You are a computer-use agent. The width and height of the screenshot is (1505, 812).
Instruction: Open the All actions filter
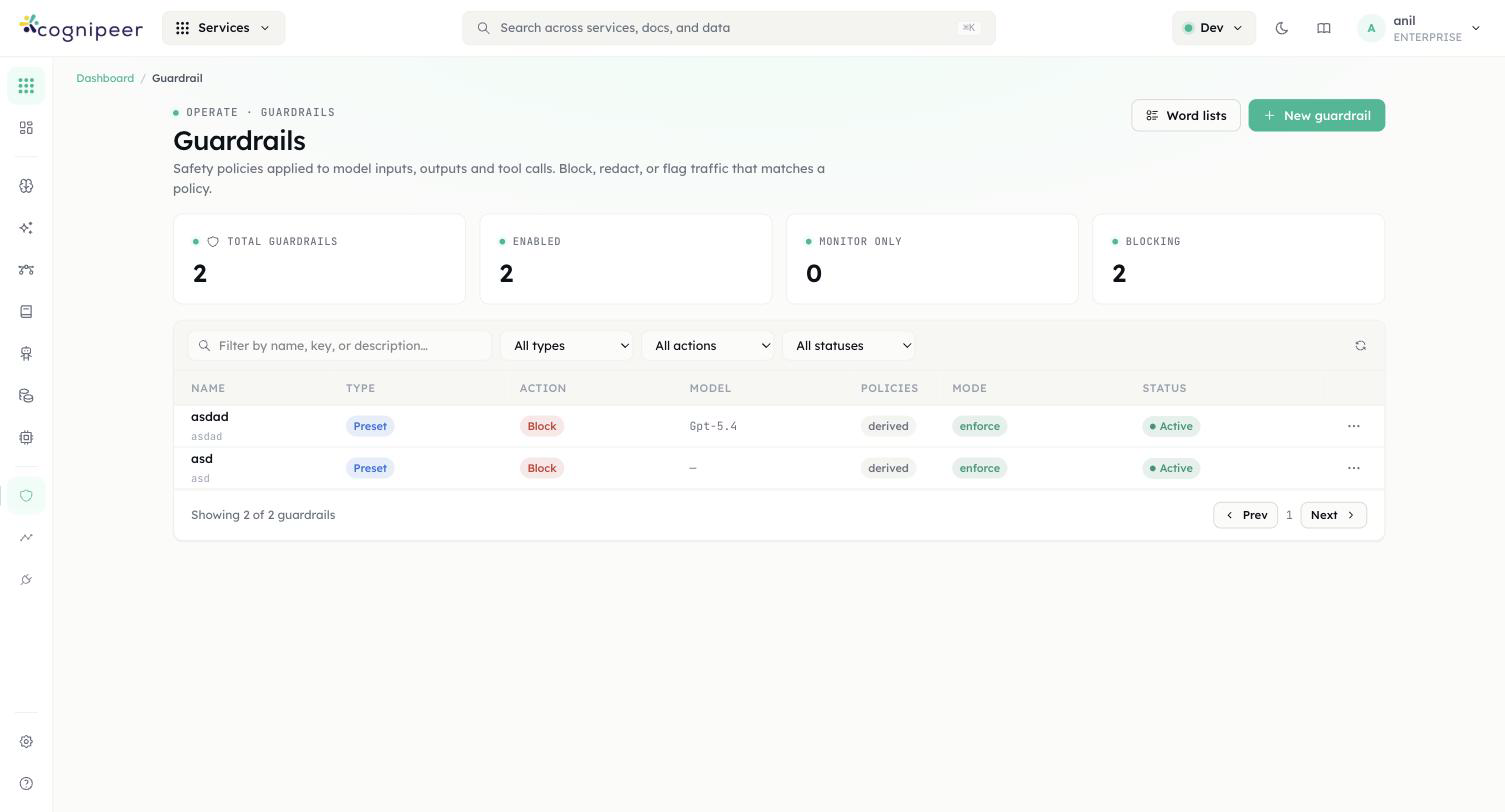click(x=707, y=346)
